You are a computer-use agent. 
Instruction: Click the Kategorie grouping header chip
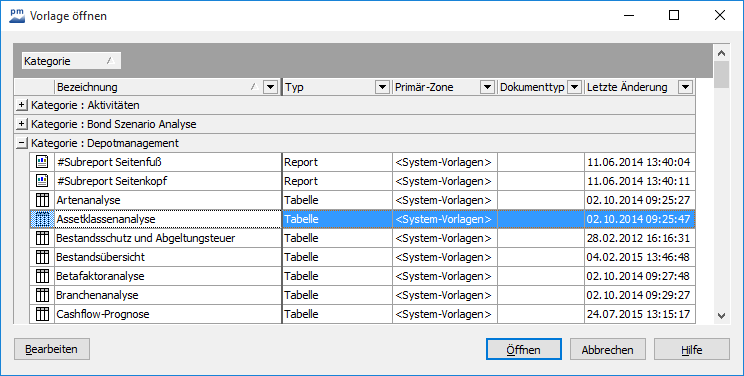71,61
